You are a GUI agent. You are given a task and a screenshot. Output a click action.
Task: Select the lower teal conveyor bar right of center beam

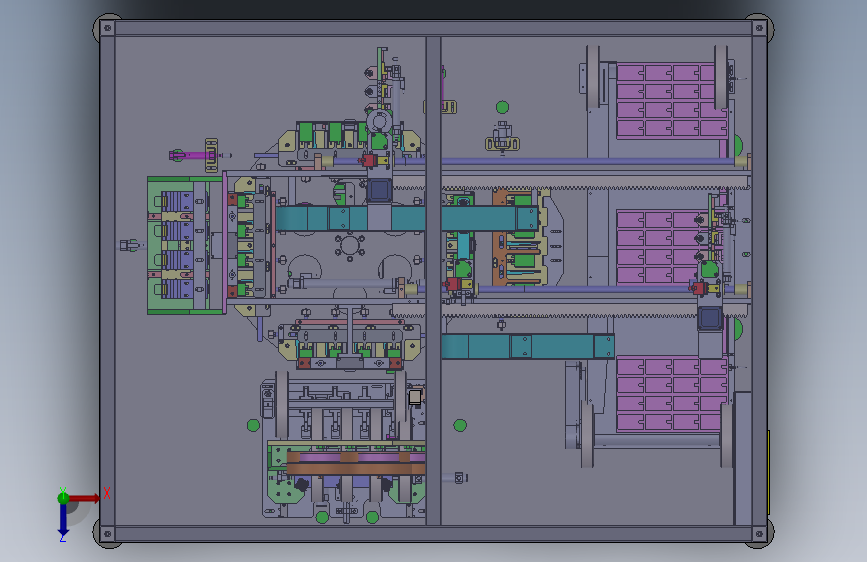[527, 346]
